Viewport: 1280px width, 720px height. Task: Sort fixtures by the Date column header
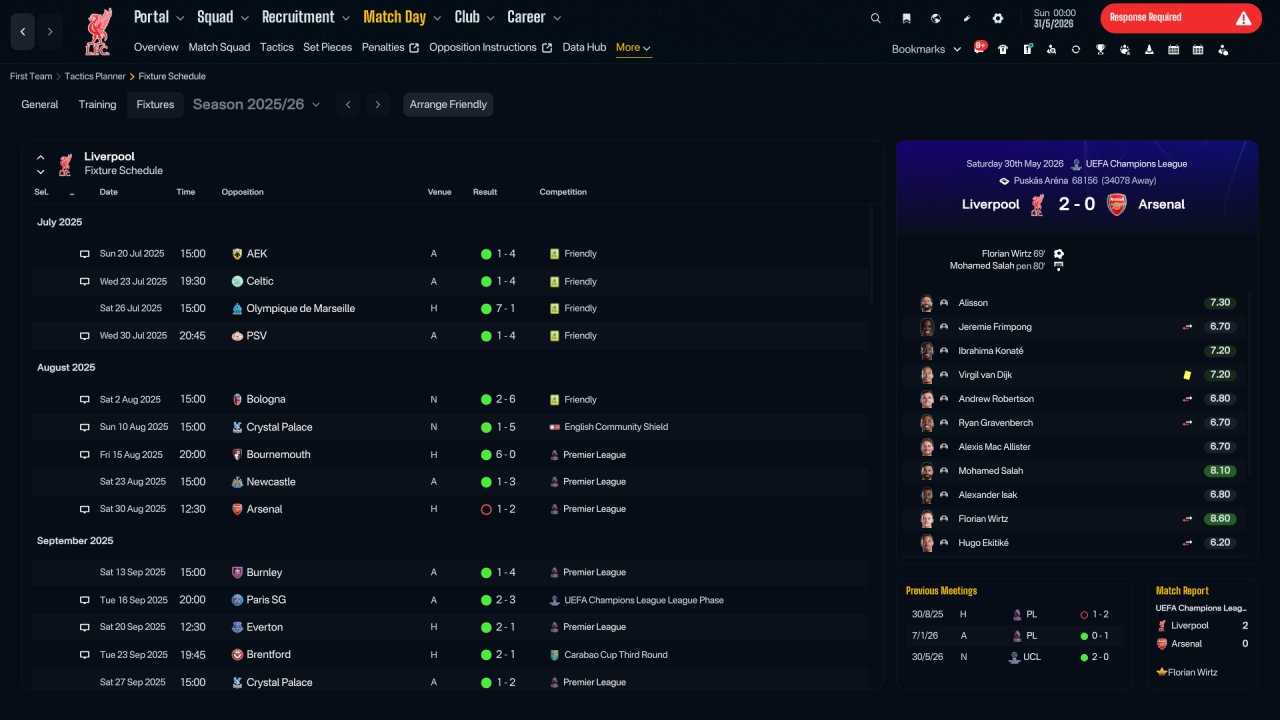(x=108, y=192)
